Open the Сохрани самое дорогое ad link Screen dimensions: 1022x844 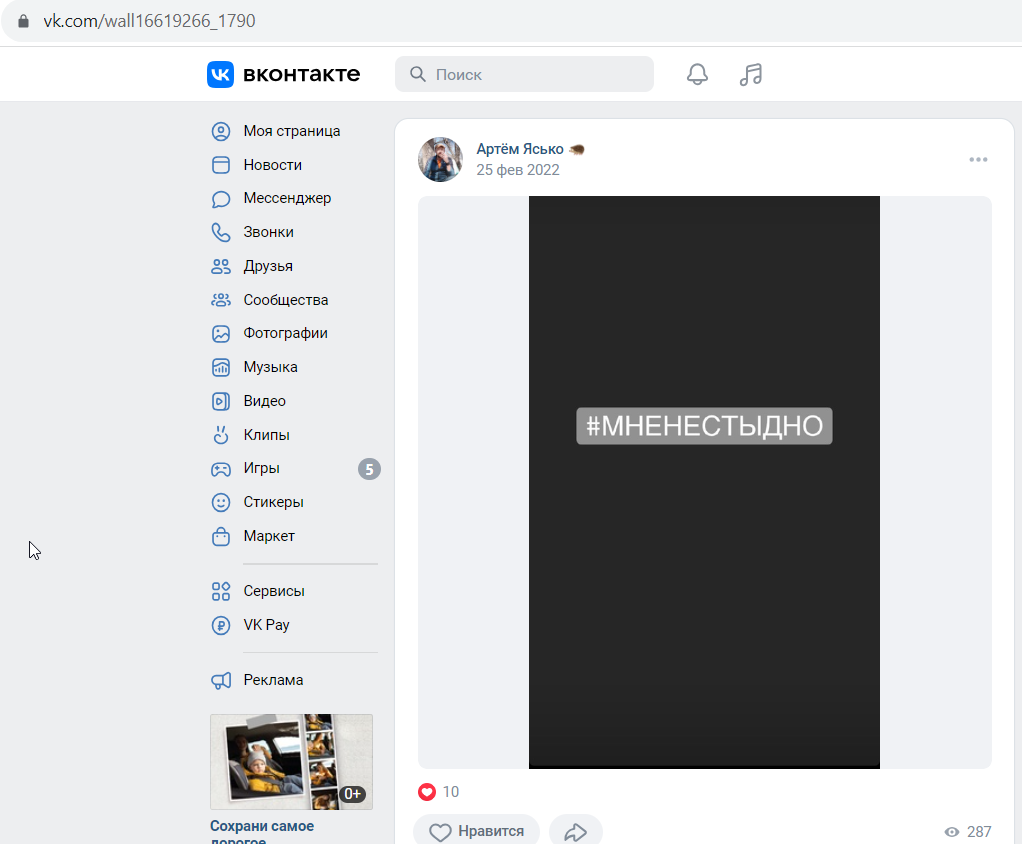262,832
